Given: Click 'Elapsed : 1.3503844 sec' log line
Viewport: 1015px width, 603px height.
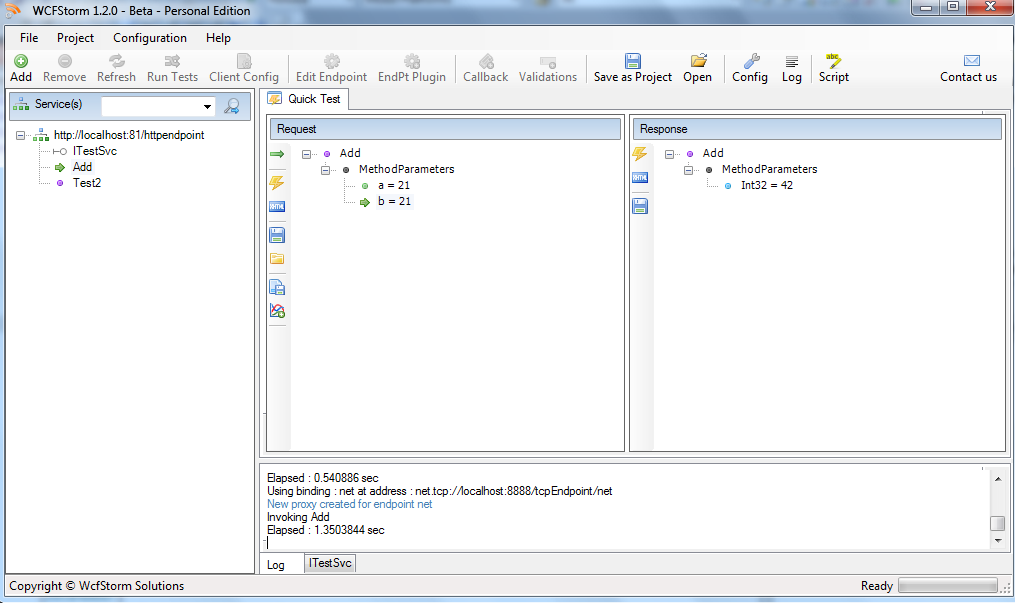Looking at the screenshot, I should 326,530.
